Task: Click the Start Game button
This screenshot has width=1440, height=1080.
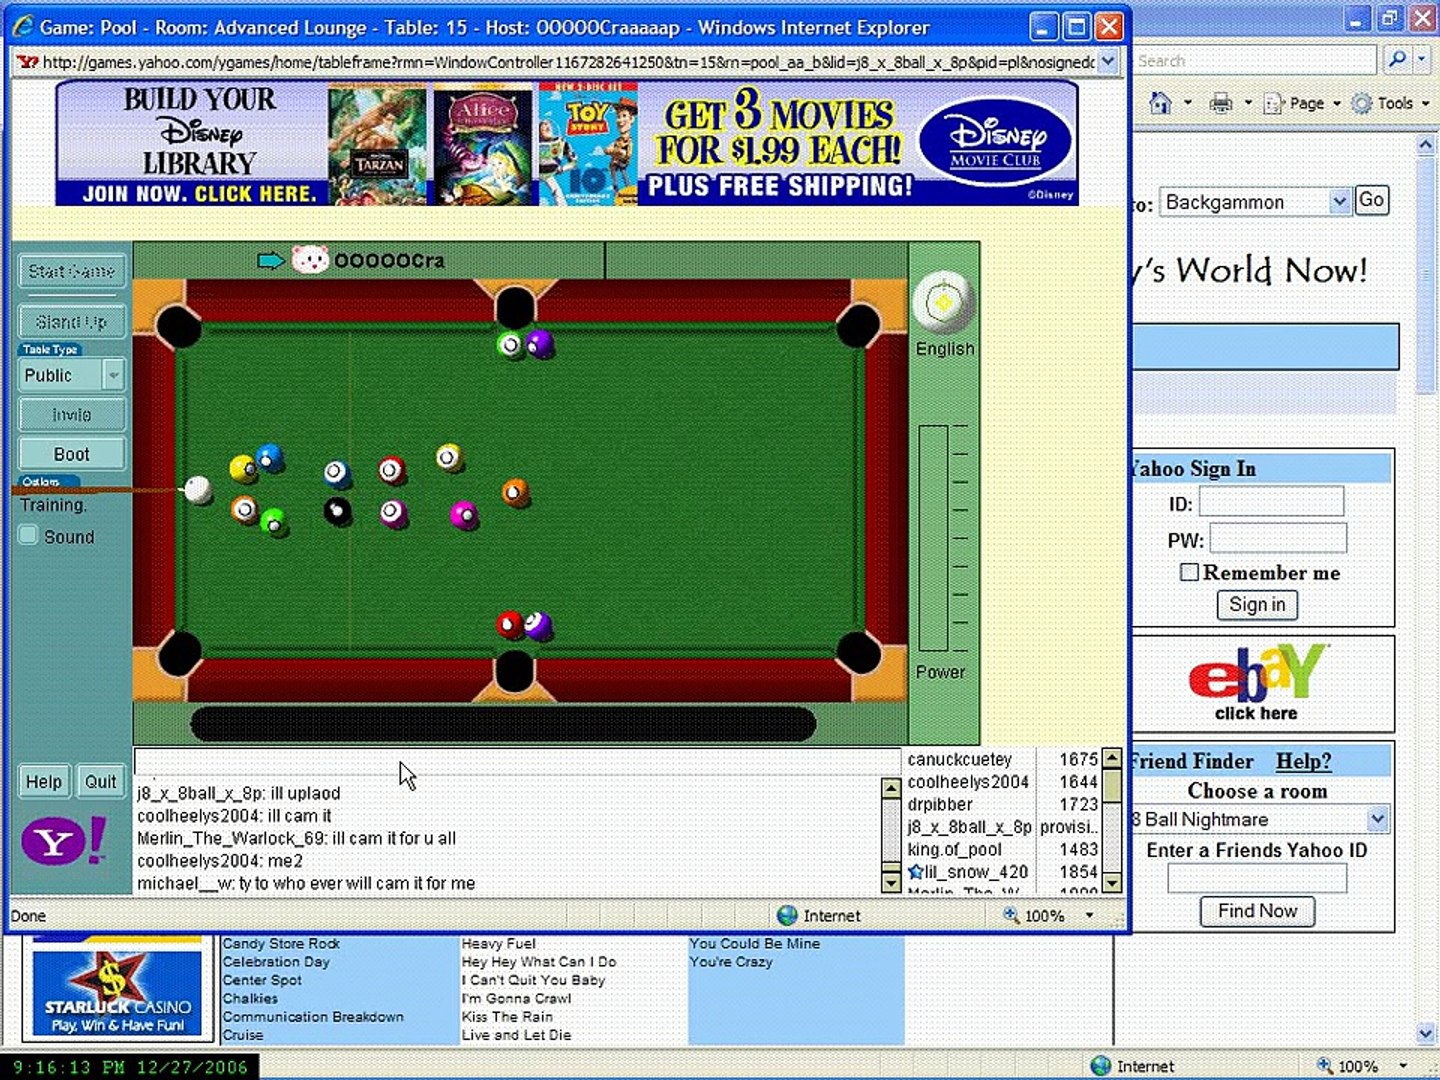Action: coord(72,271)
